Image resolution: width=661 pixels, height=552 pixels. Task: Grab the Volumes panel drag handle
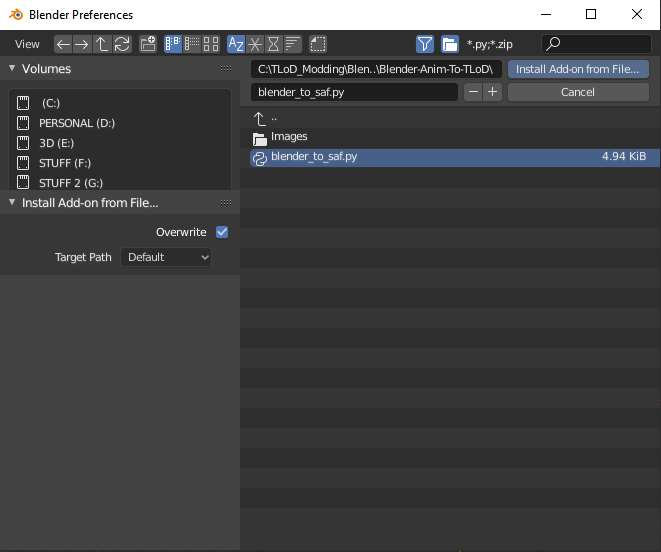click(226, 68)
